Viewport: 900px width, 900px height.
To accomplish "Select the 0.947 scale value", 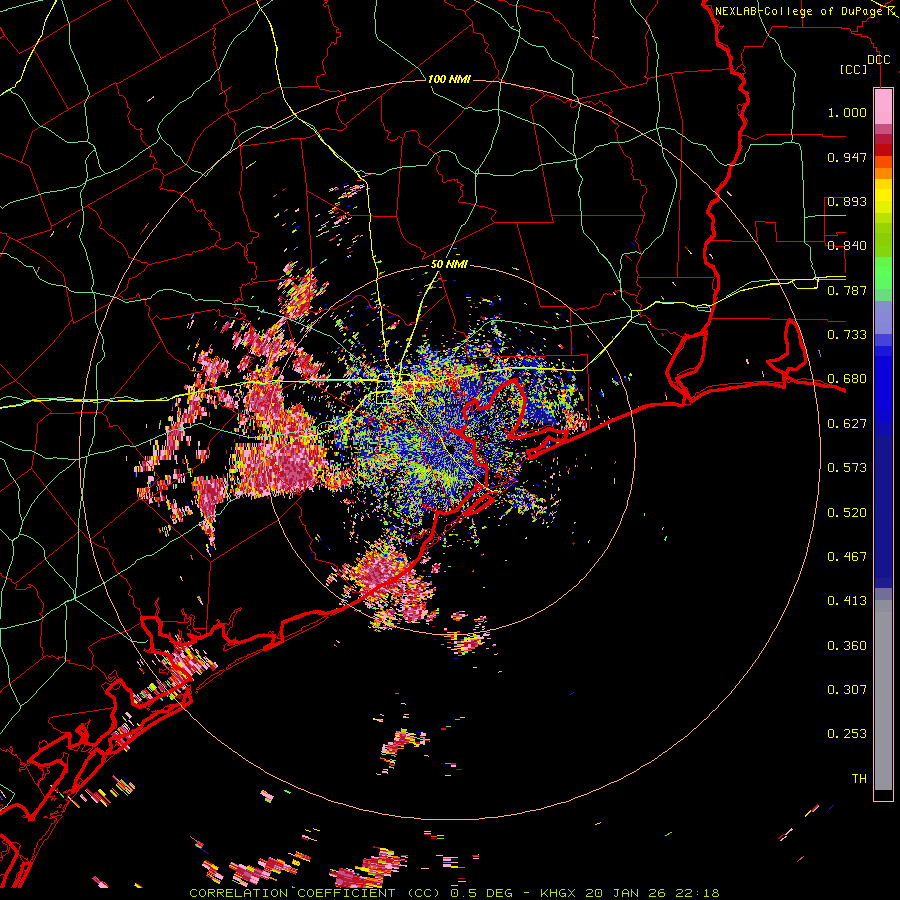I will pos(847,157).
